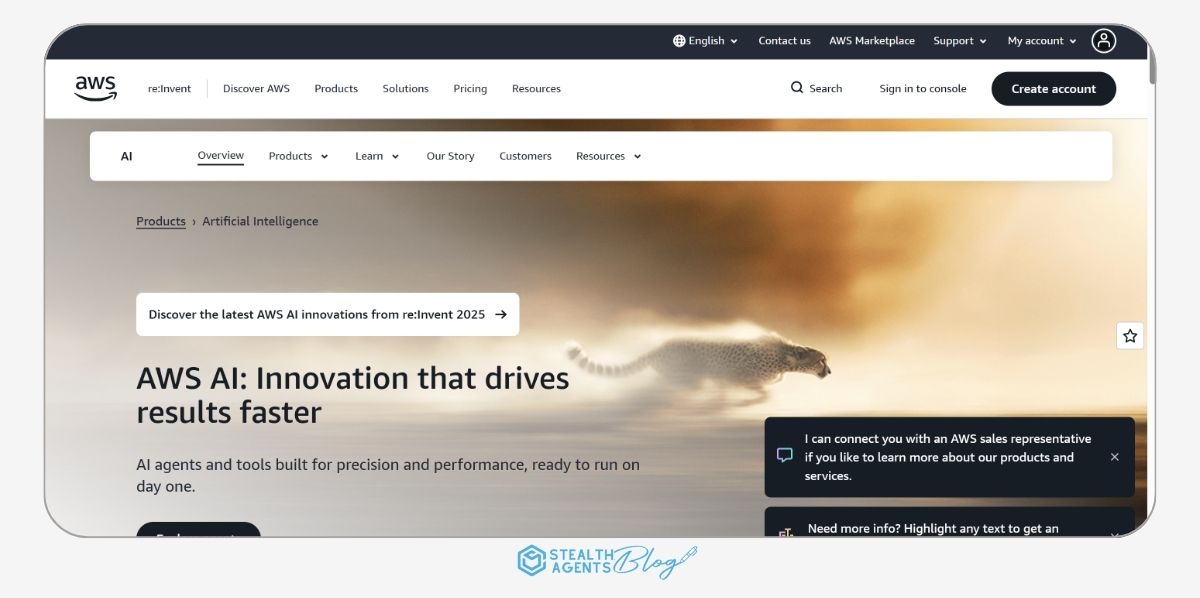Click the Create account button
This screenshot has width=1200, height=598.
point(1053,88)
